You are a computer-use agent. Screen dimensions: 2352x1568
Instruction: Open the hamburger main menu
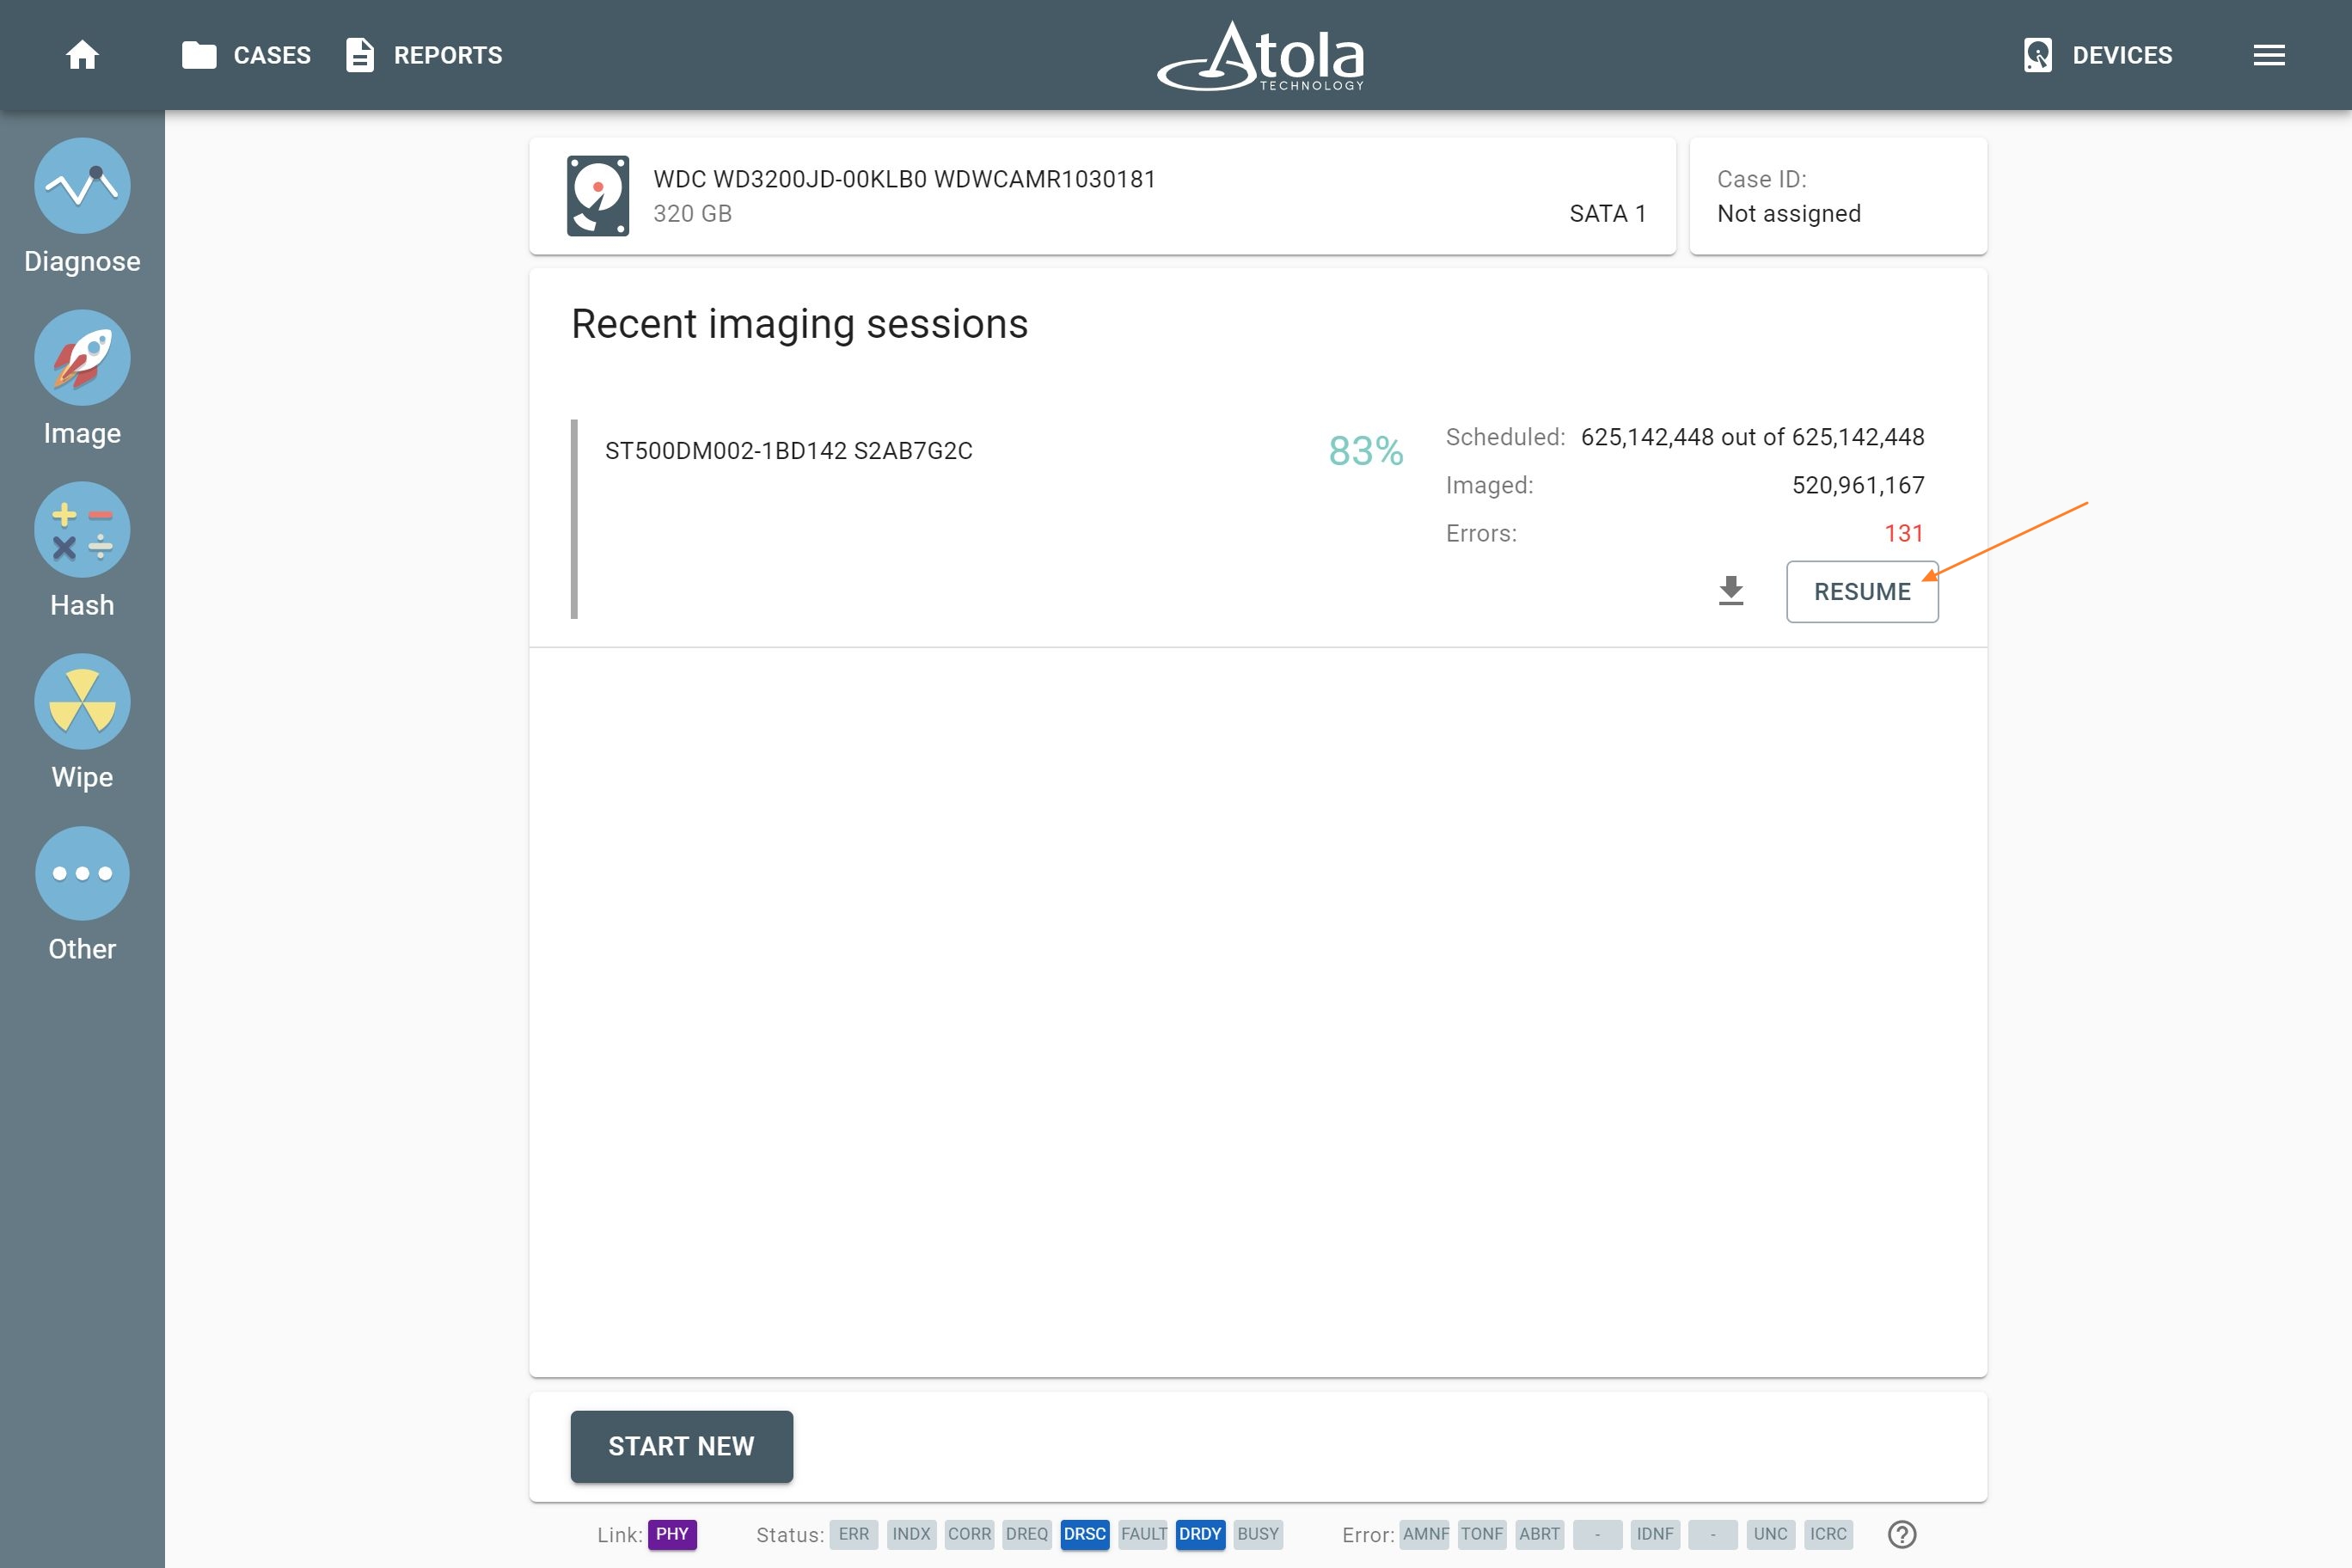tap(2269, 55)
